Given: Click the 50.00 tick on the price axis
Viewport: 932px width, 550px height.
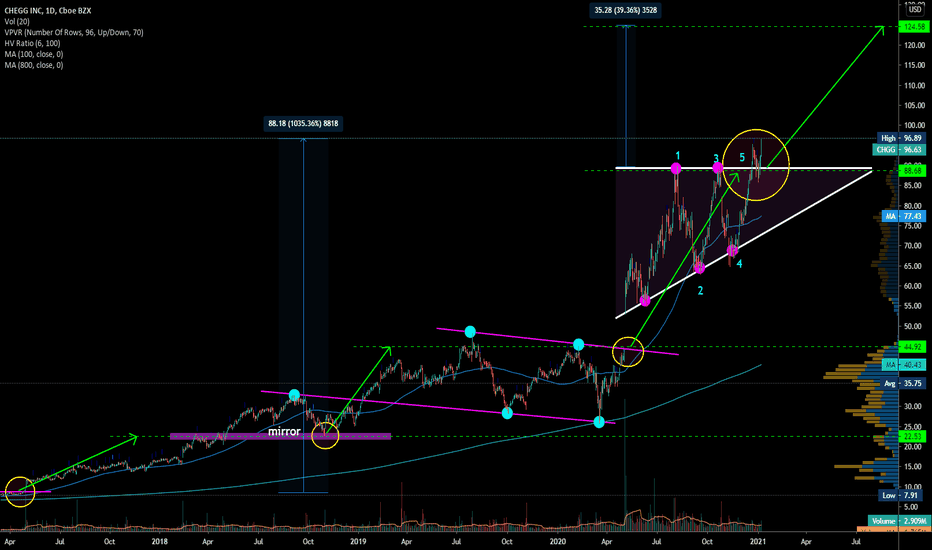Looking at the screenshot, I should point(915,326).
